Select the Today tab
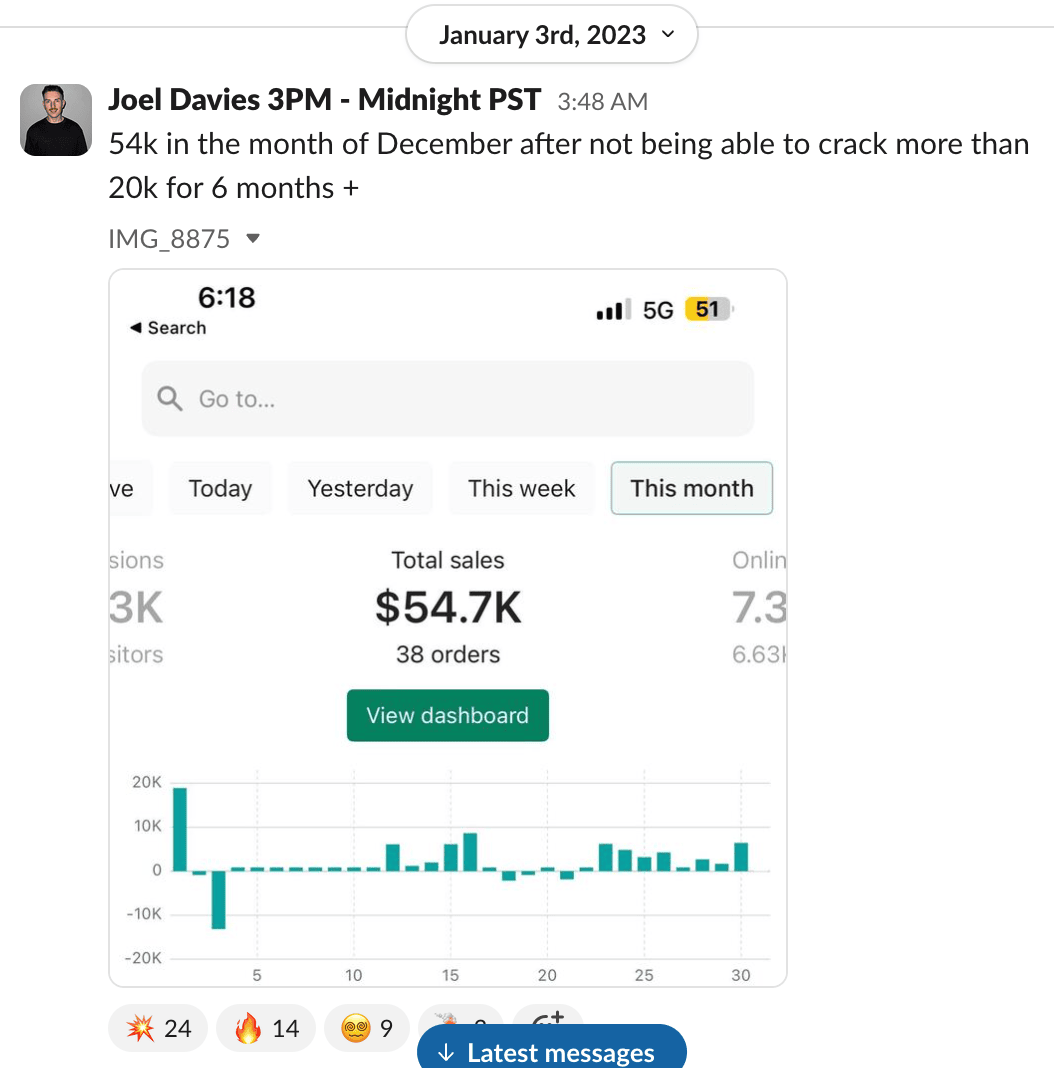Viewport: 1054px width, 1068px height. click(x=220, y=488)
